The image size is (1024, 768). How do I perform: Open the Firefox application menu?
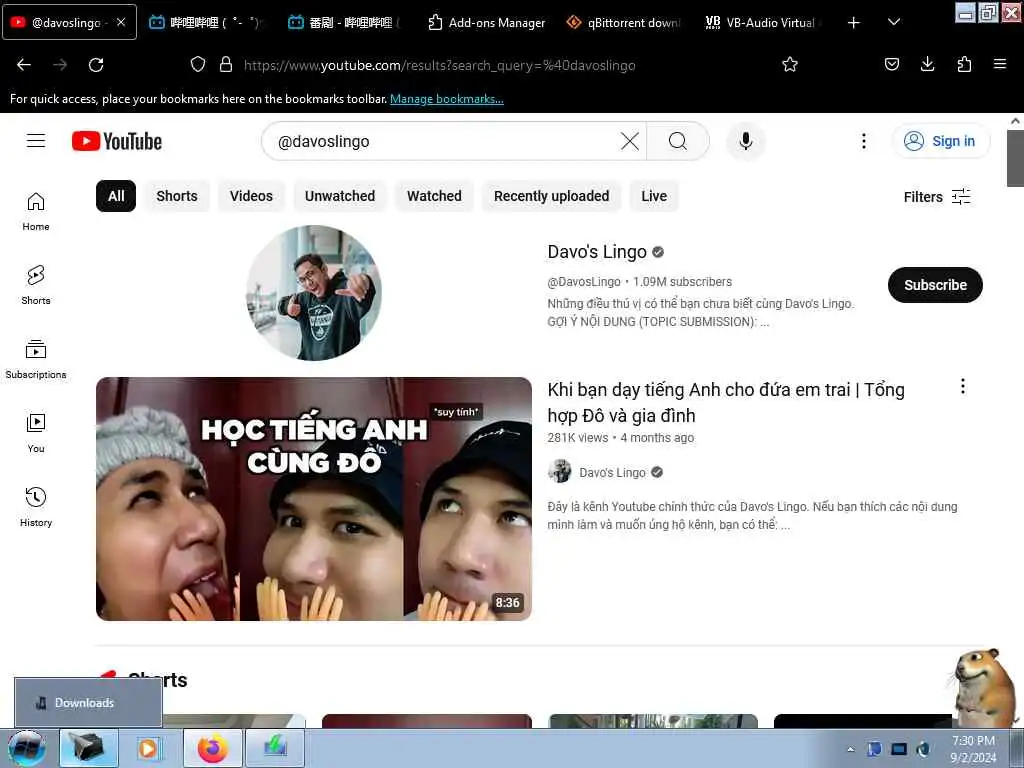pos(999,64)
